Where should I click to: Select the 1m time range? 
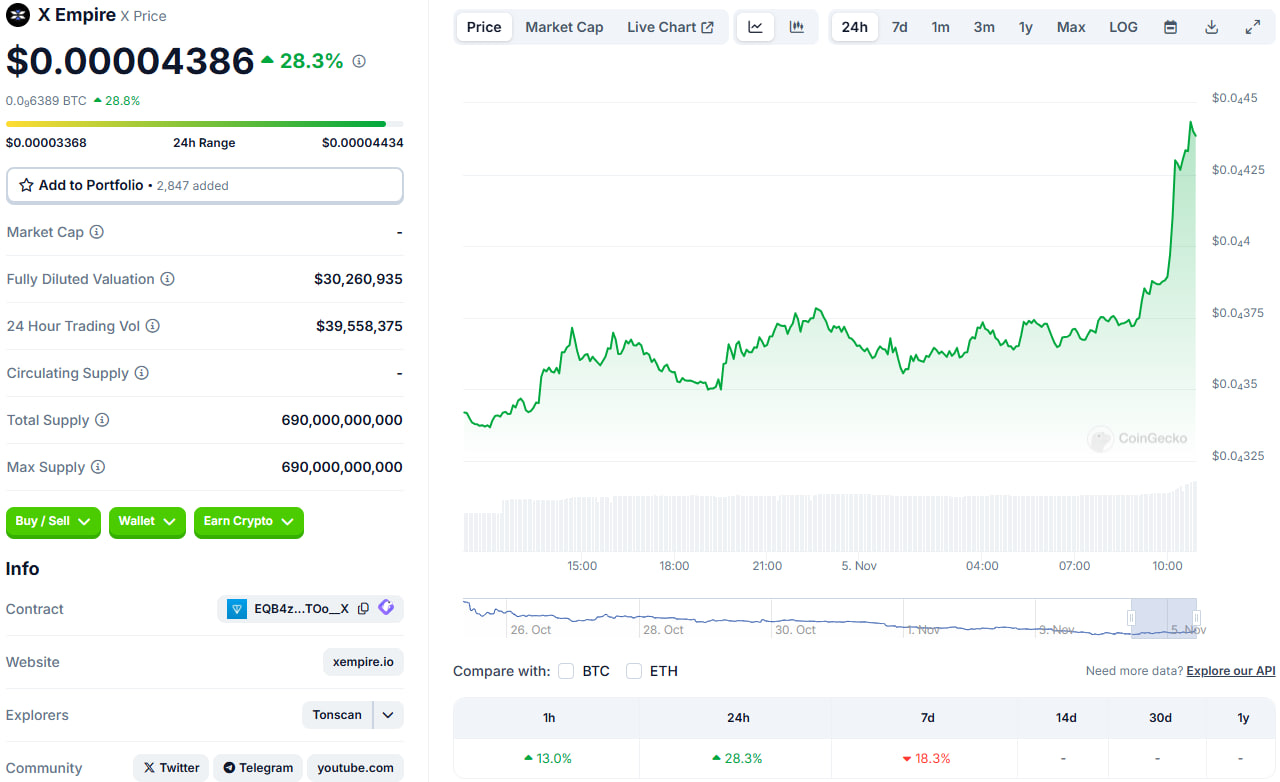click(x=941, y=27)
